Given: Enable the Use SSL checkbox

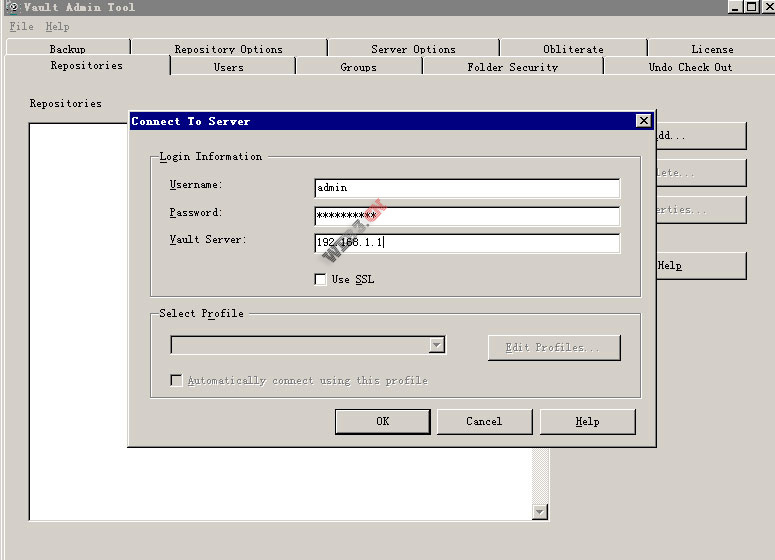Looking at the screenshot, I should (x=320, y=279).
